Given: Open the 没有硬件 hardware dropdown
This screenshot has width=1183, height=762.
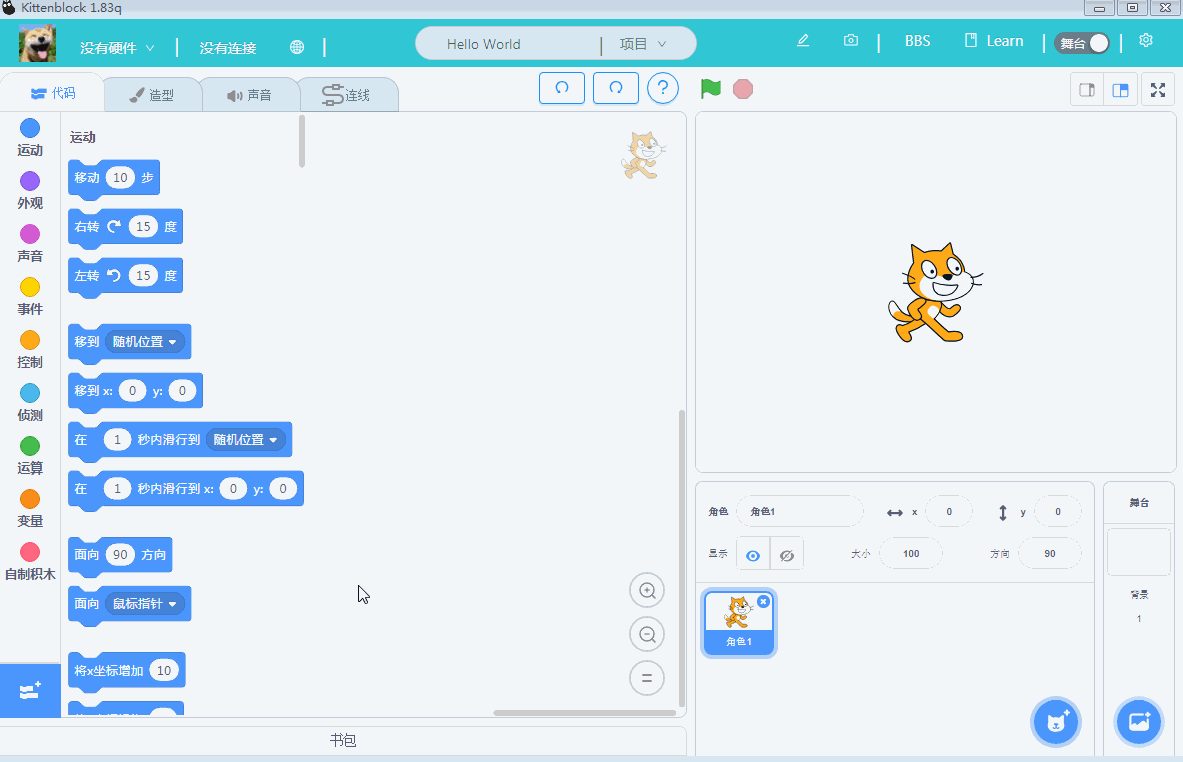Looking at the screenshot, I should pyautogui.click(x=117, y=48).
